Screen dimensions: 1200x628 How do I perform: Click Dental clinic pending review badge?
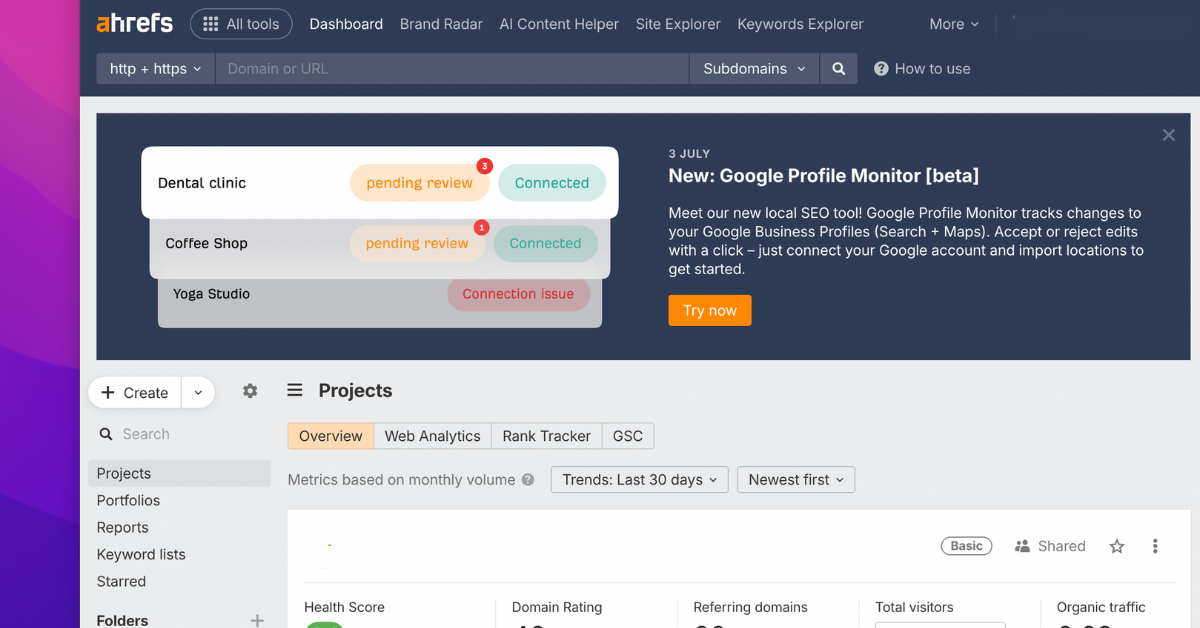pos(419,183)
